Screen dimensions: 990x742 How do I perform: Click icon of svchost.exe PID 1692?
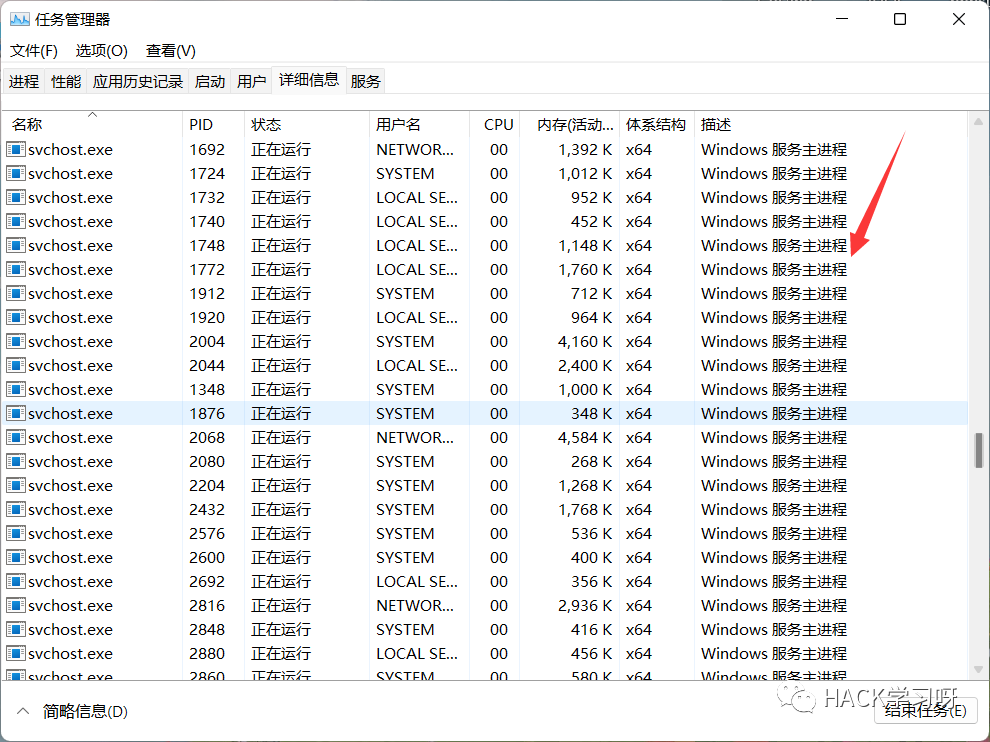16,150
